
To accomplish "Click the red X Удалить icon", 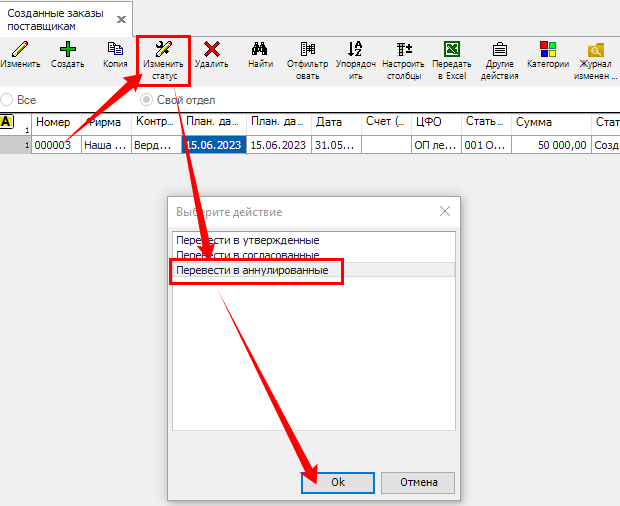I will [x=211, y=50].
